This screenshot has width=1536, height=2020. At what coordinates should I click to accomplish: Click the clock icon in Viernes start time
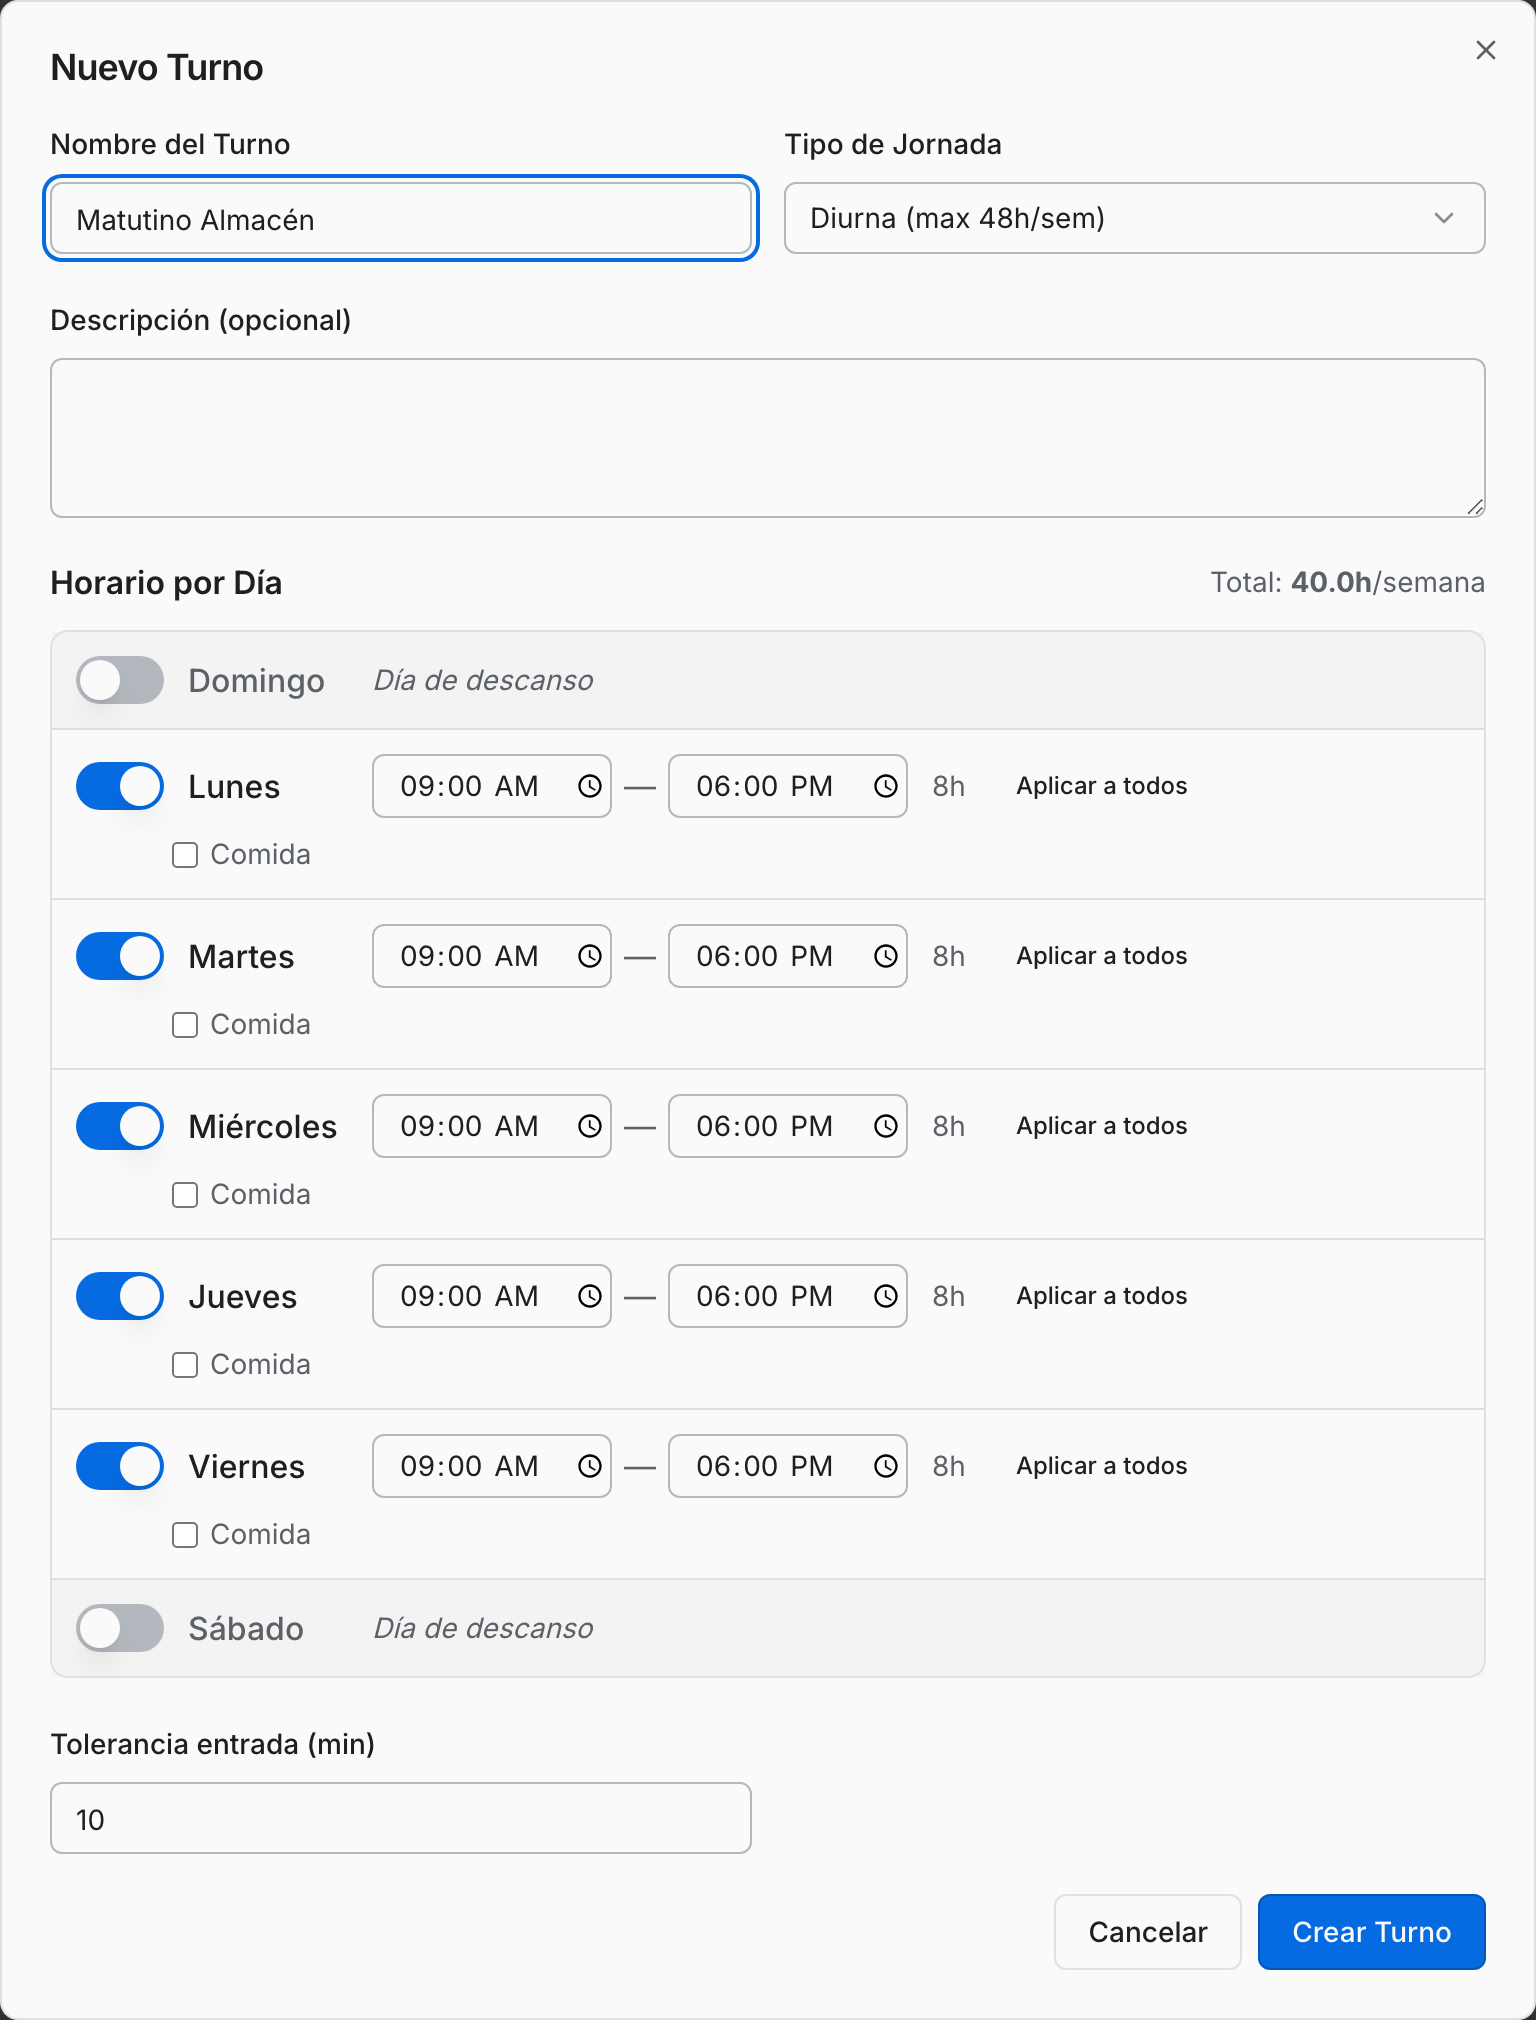point(590,1466)
